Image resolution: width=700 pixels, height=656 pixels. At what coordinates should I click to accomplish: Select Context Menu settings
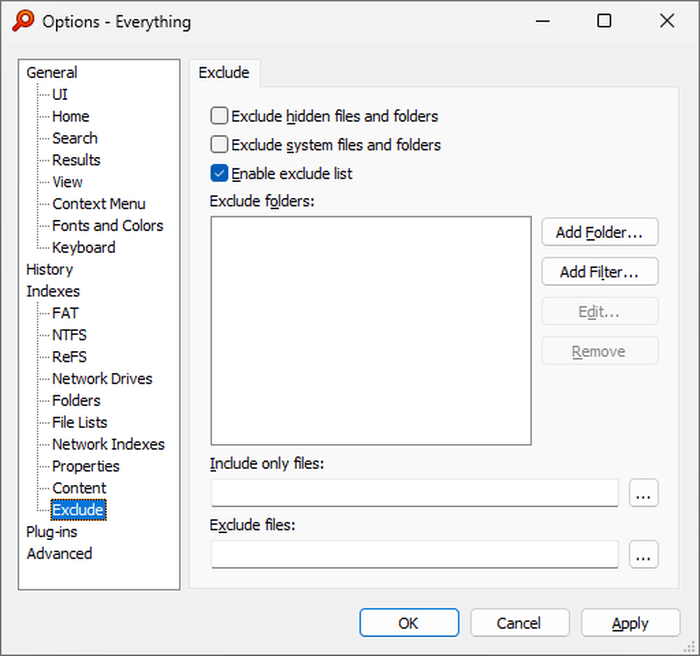[x=99, y=204]
